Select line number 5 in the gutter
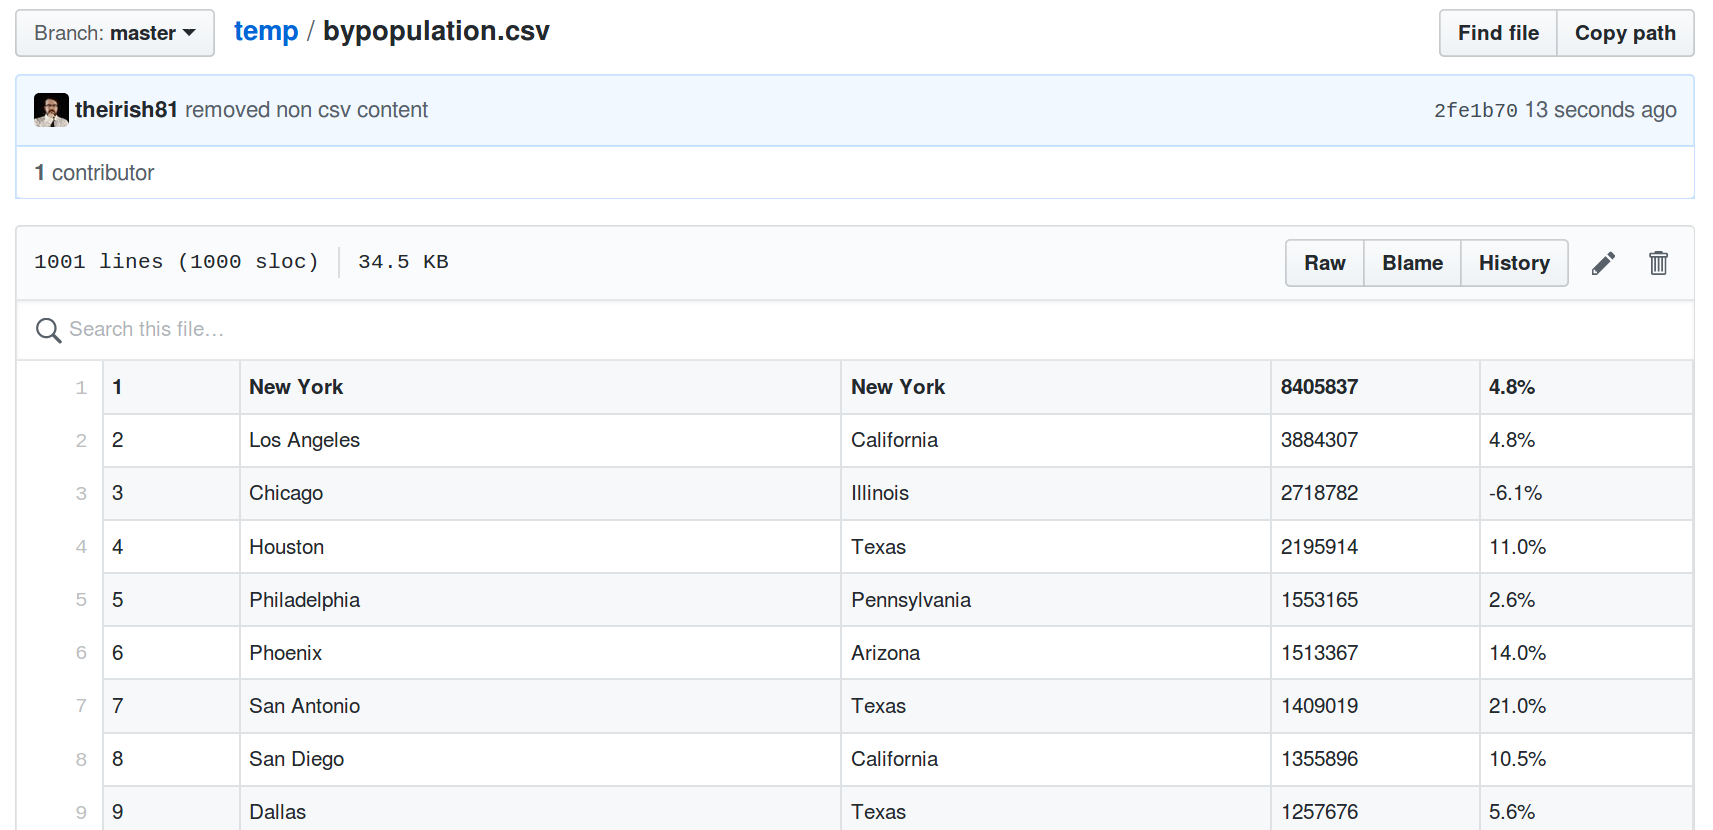The height and width of the screenshot is (830, 1713). [81, 600]
